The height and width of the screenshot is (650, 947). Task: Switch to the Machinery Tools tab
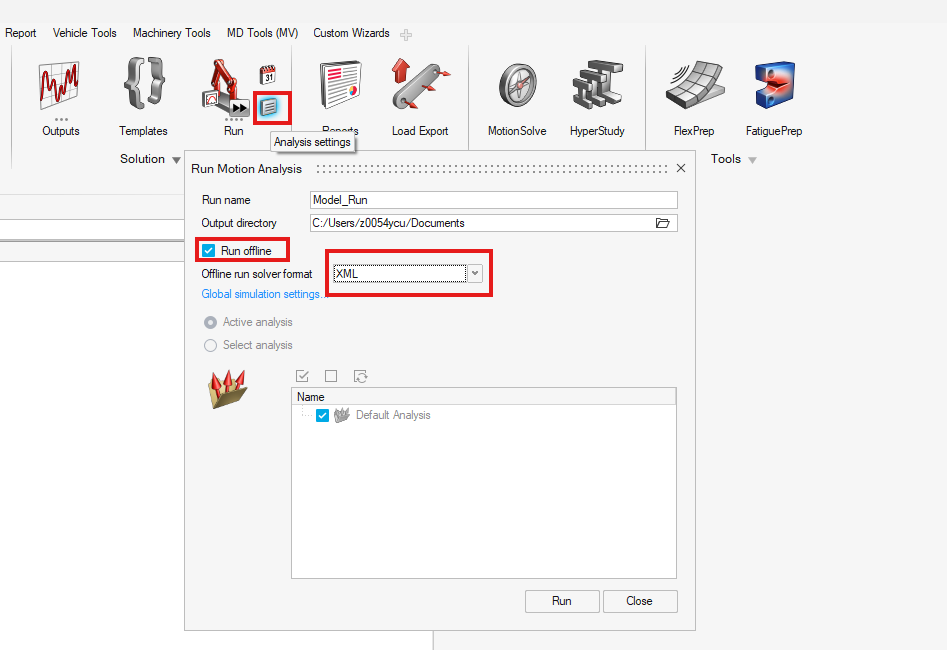pos(172,33)
